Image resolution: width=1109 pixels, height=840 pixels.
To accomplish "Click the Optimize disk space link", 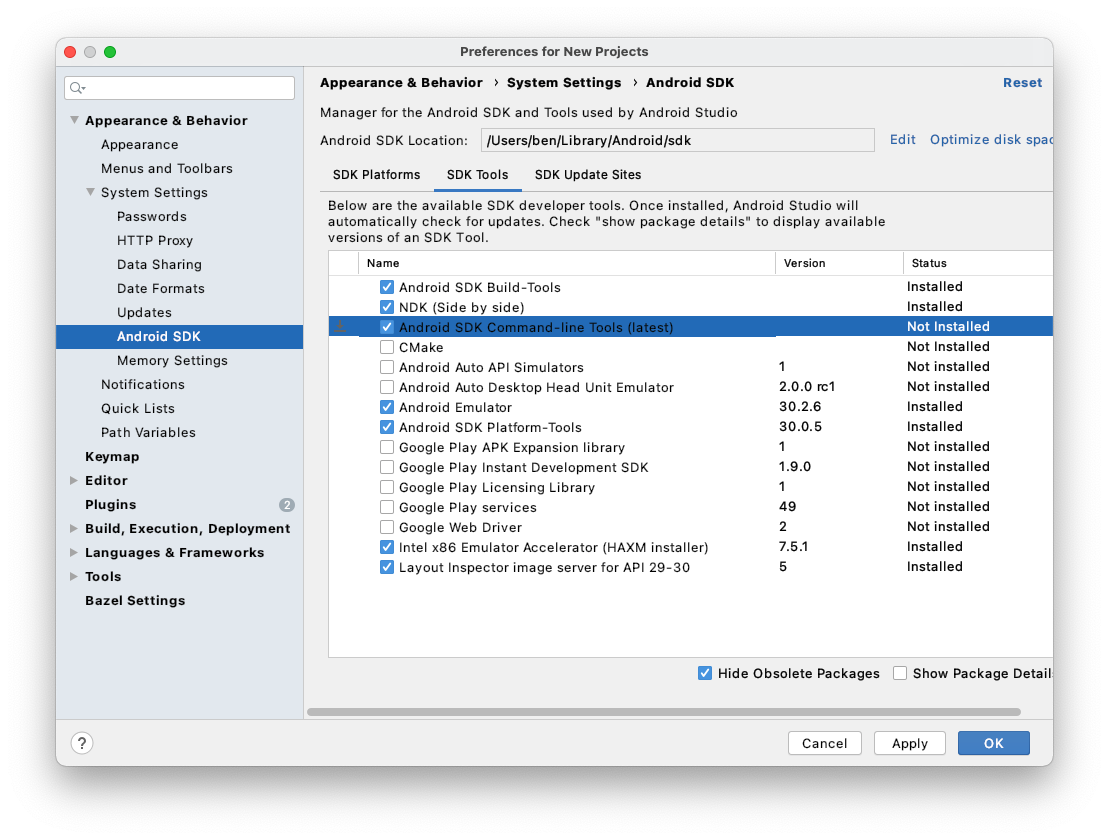I will click(x=991, y=139).
